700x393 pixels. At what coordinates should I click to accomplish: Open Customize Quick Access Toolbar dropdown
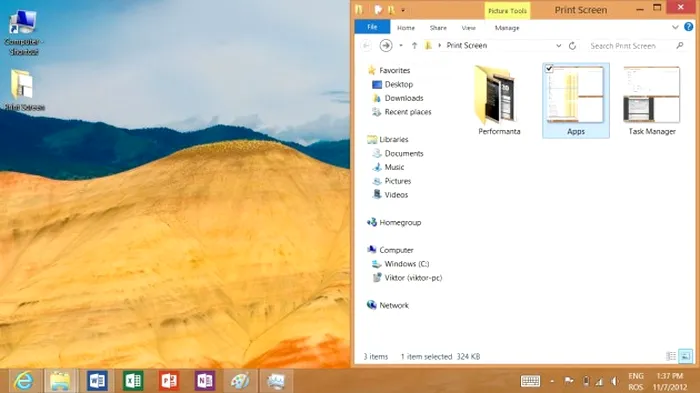coord(403,10)
